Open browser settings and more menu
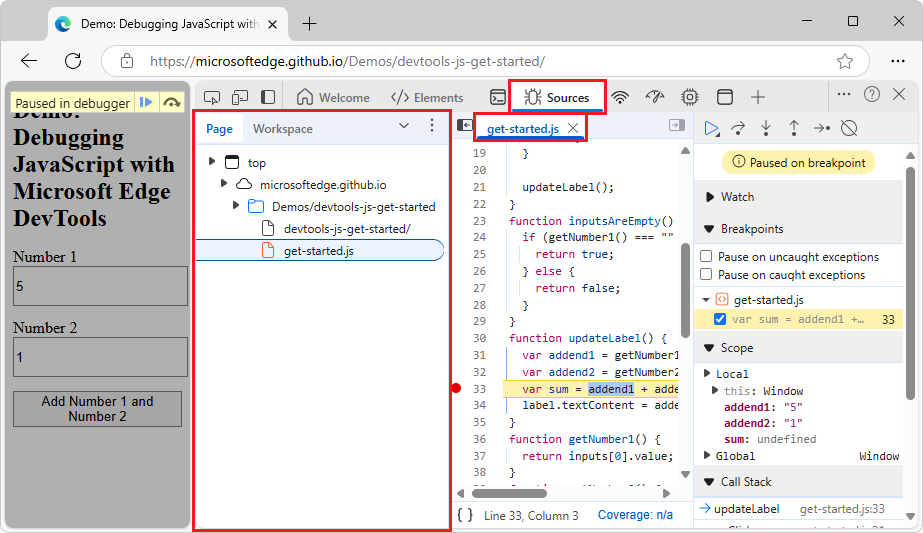Viewport: 923px width, 533px height. point(898,61)
